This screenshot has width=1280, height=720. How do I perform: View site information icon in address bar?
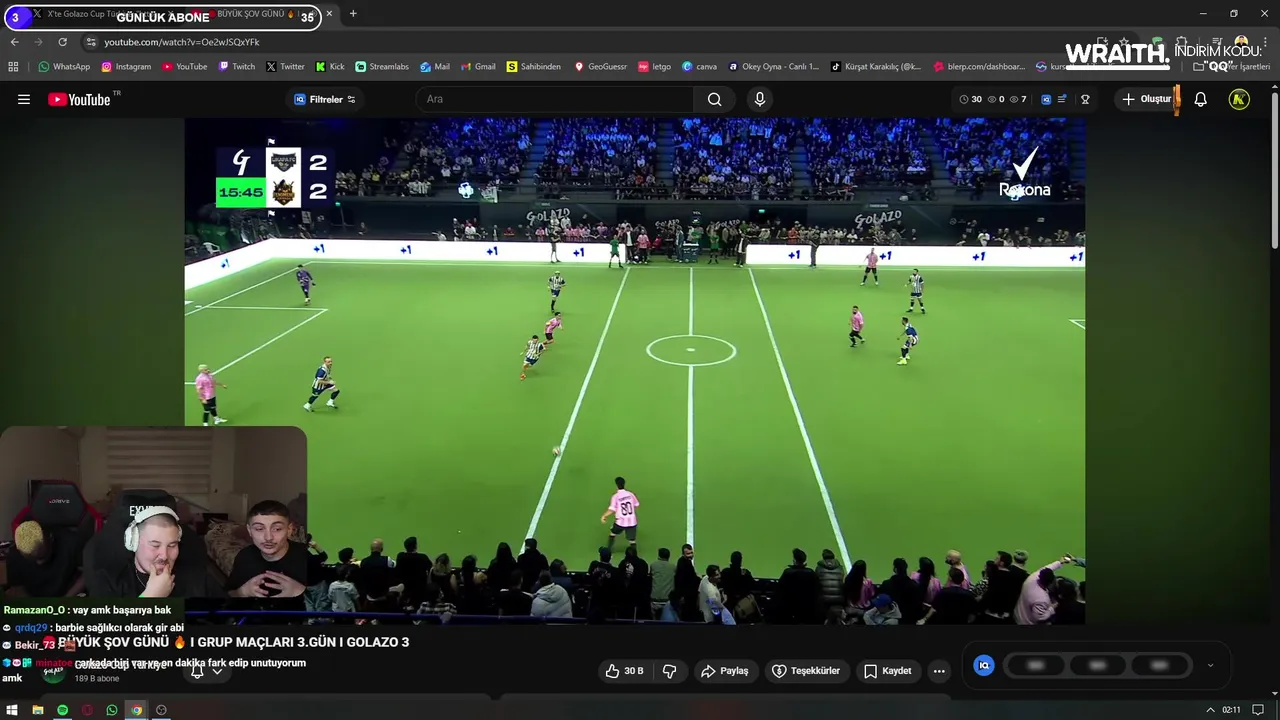pos(90,42)
